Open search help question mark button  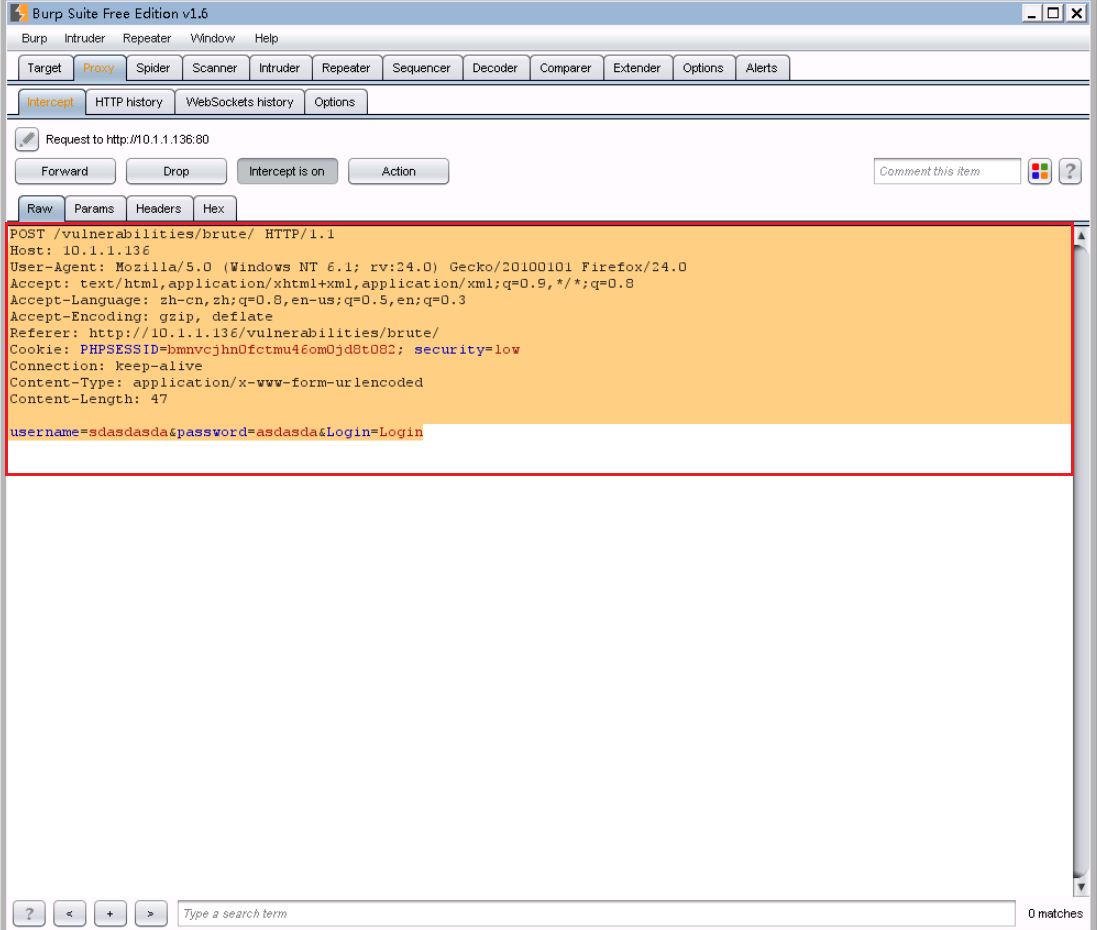[x=29, y=913]
